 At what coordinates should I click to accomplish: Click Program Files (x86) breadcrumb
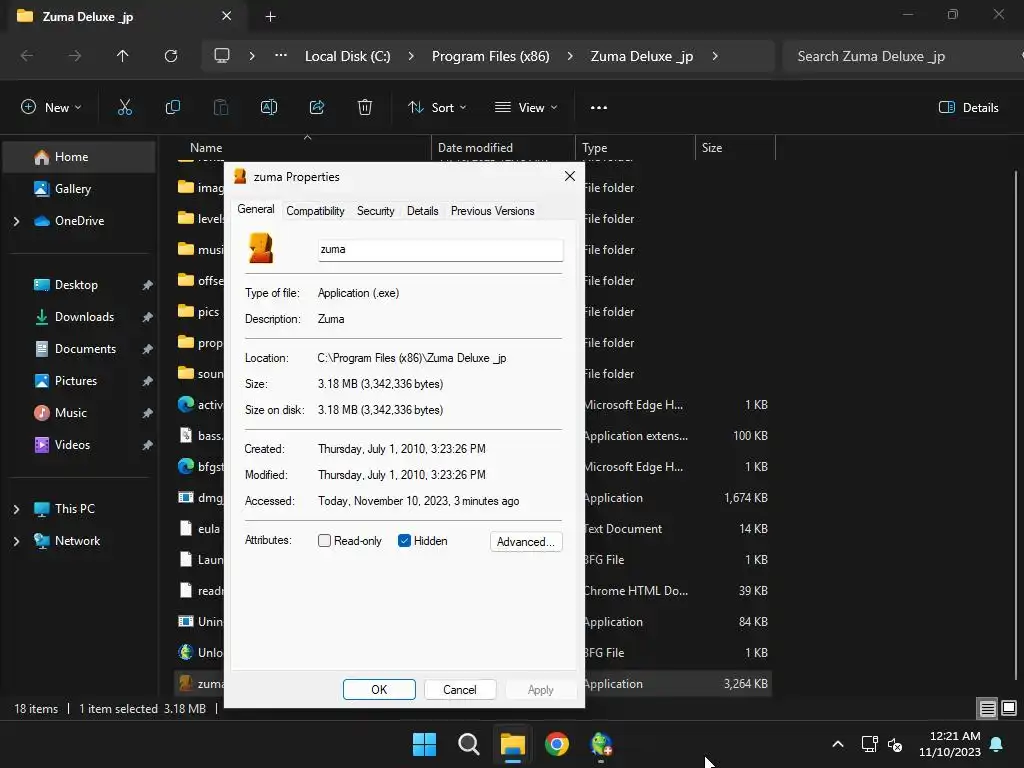[490, 56]
